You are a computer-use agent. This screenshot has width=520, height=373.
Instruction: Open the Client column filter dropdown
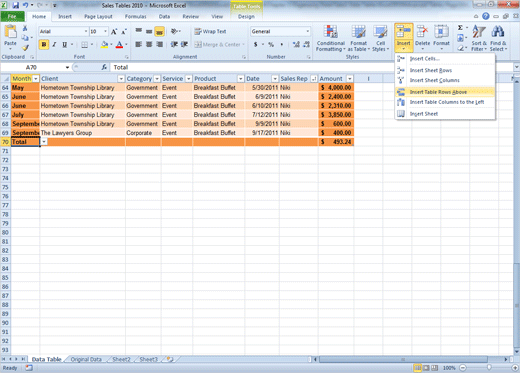pos(121,79)
